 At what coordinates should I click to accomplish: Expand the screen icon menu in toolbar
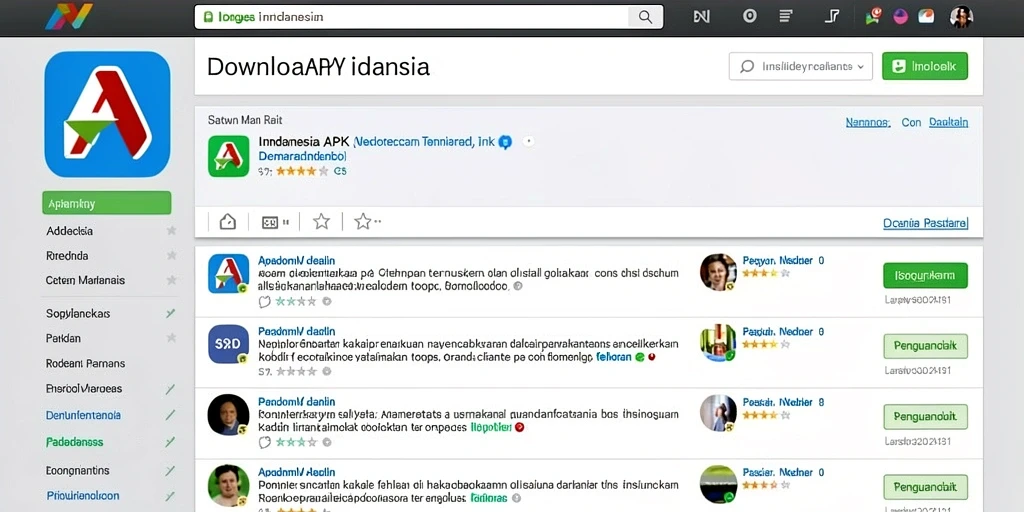[275, 222]
